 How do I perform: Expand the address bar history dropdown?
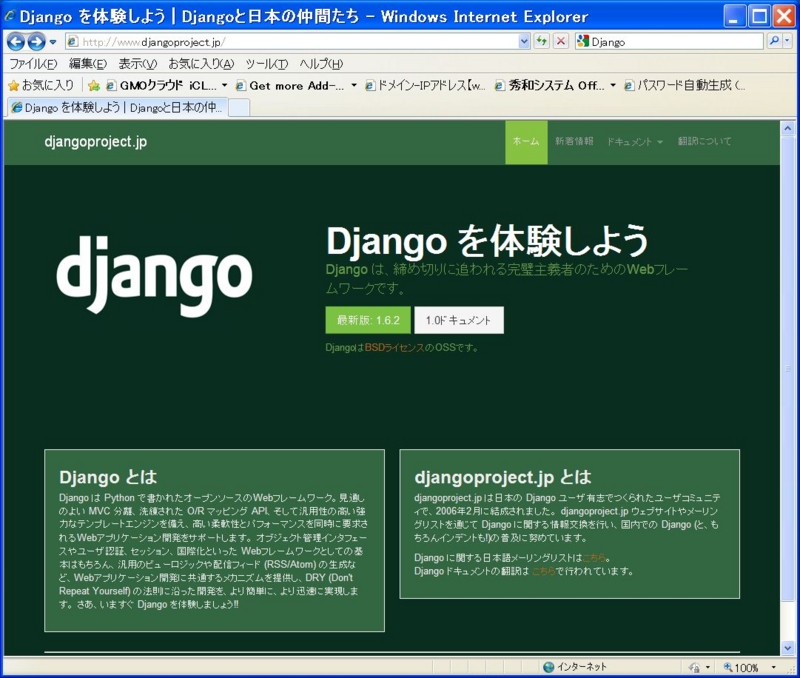click(x=524, y=42)
